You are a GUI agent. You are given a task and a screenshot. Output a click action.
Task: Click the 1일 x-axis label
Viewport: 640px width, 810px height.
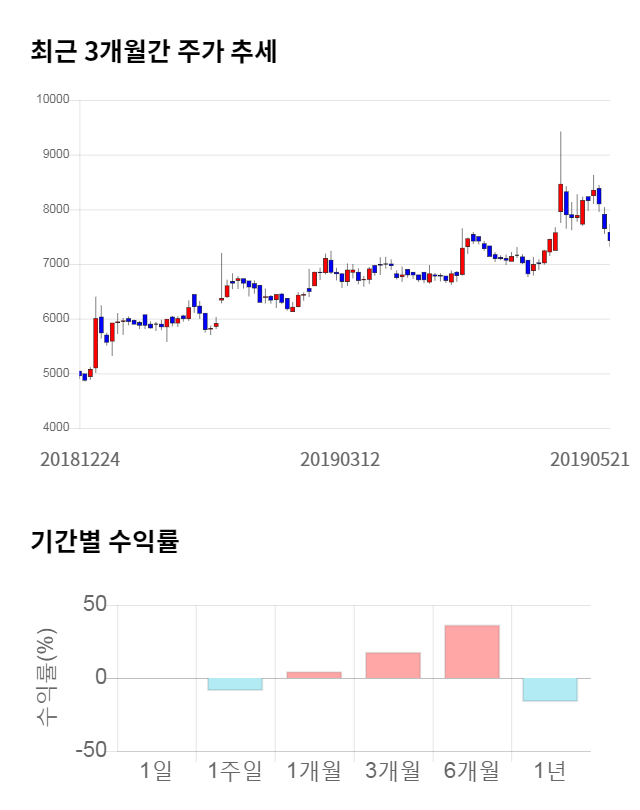tap(156, 771)
